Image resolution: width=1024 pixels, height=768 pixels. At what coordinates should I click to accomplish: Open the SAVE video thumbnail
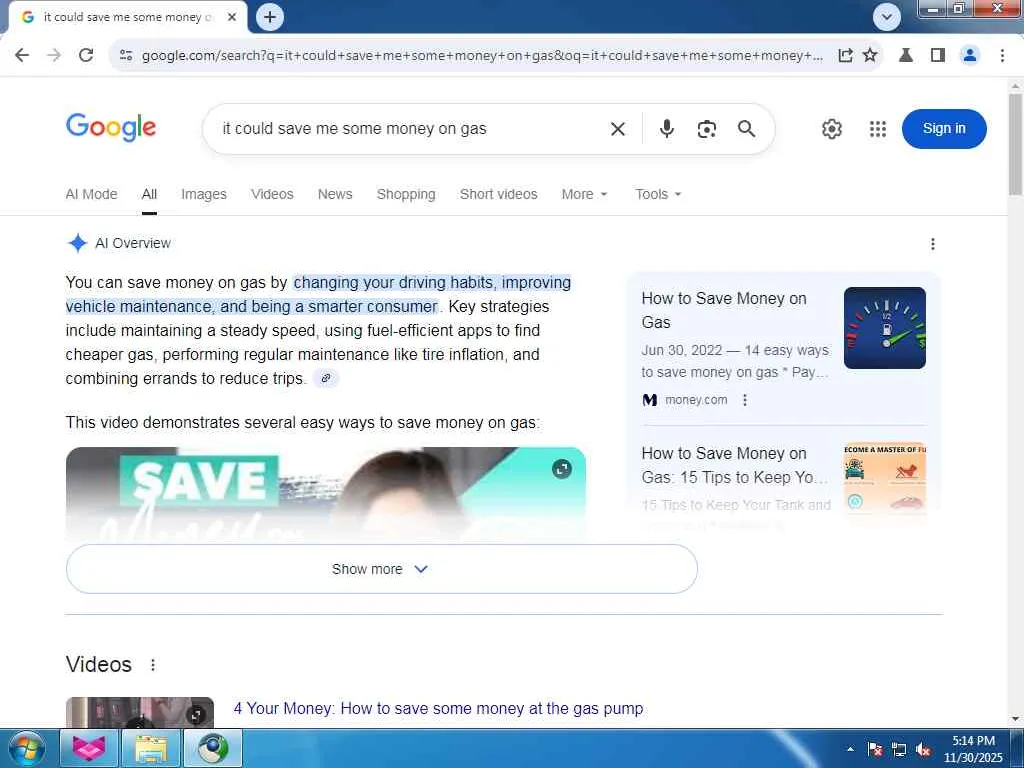click(x=325, y=493)
